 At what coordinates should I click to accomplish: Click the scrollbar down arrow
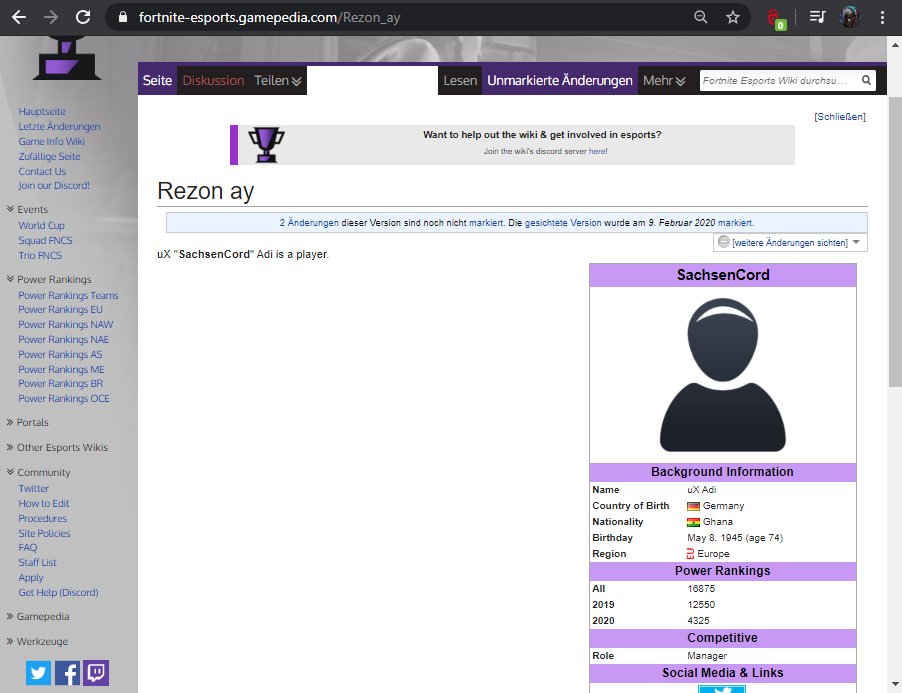895,684
